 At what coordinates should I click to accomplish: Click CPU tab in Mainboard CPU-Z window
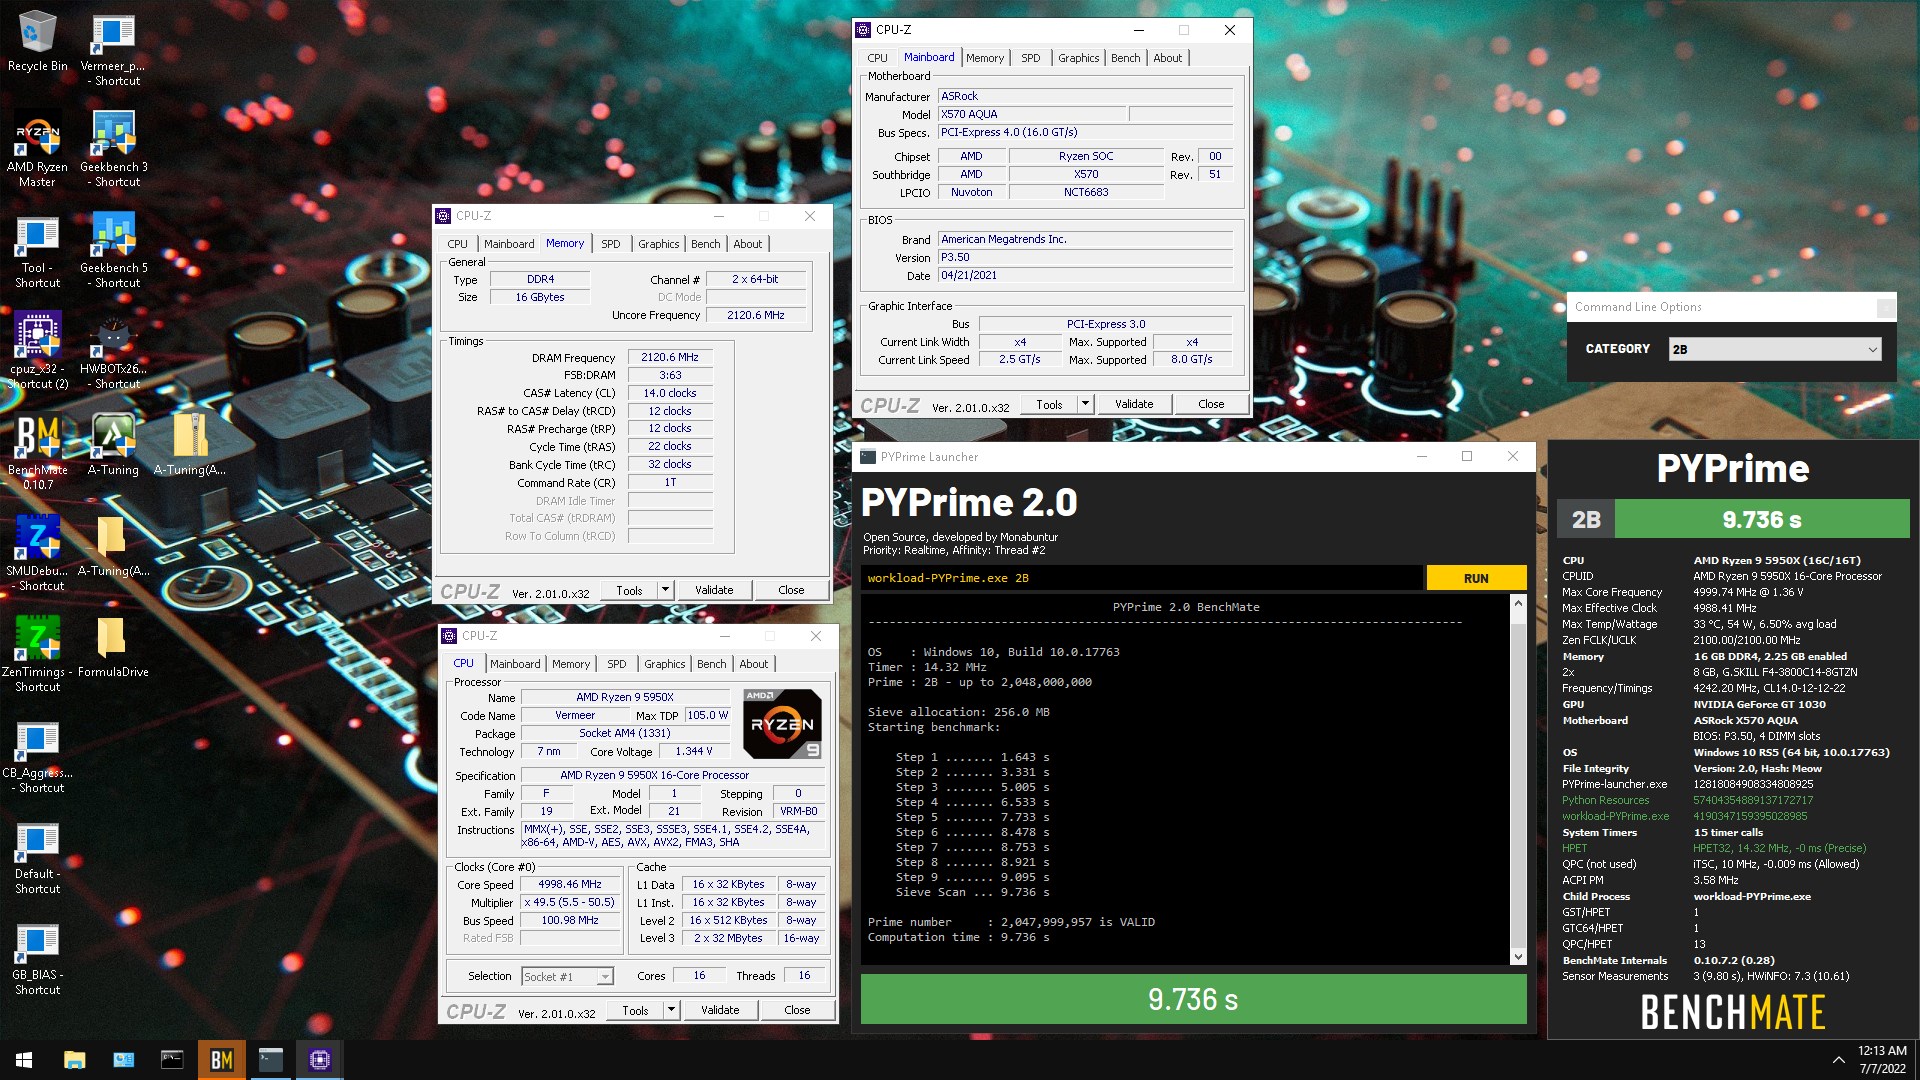click(877, 58)
